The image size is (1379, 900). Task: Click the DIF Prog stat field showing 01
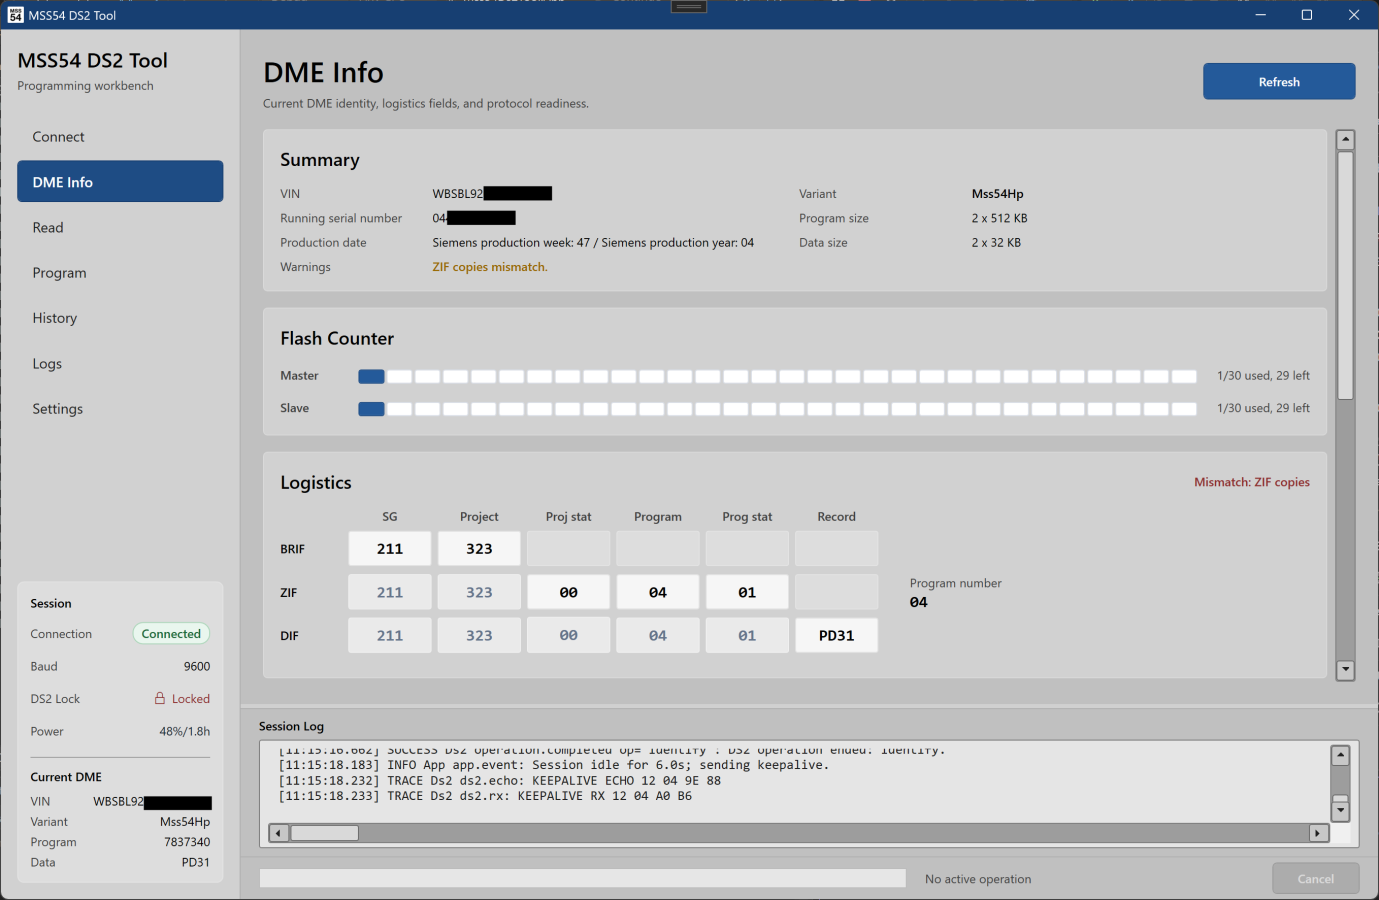click(747, 635)
